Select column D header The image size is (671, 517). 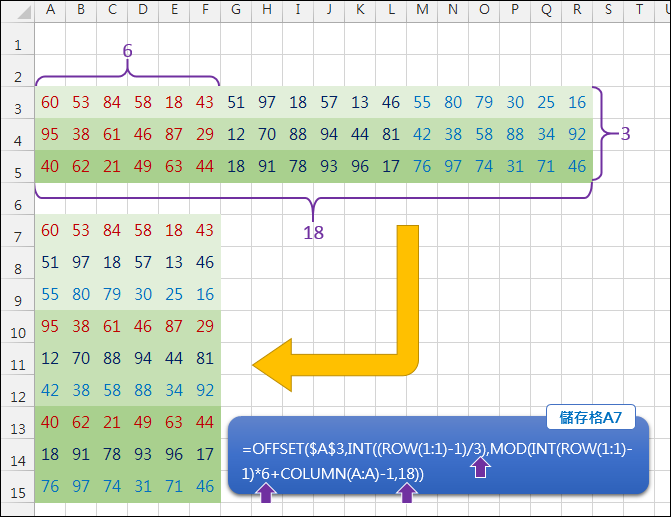point(143,10)
